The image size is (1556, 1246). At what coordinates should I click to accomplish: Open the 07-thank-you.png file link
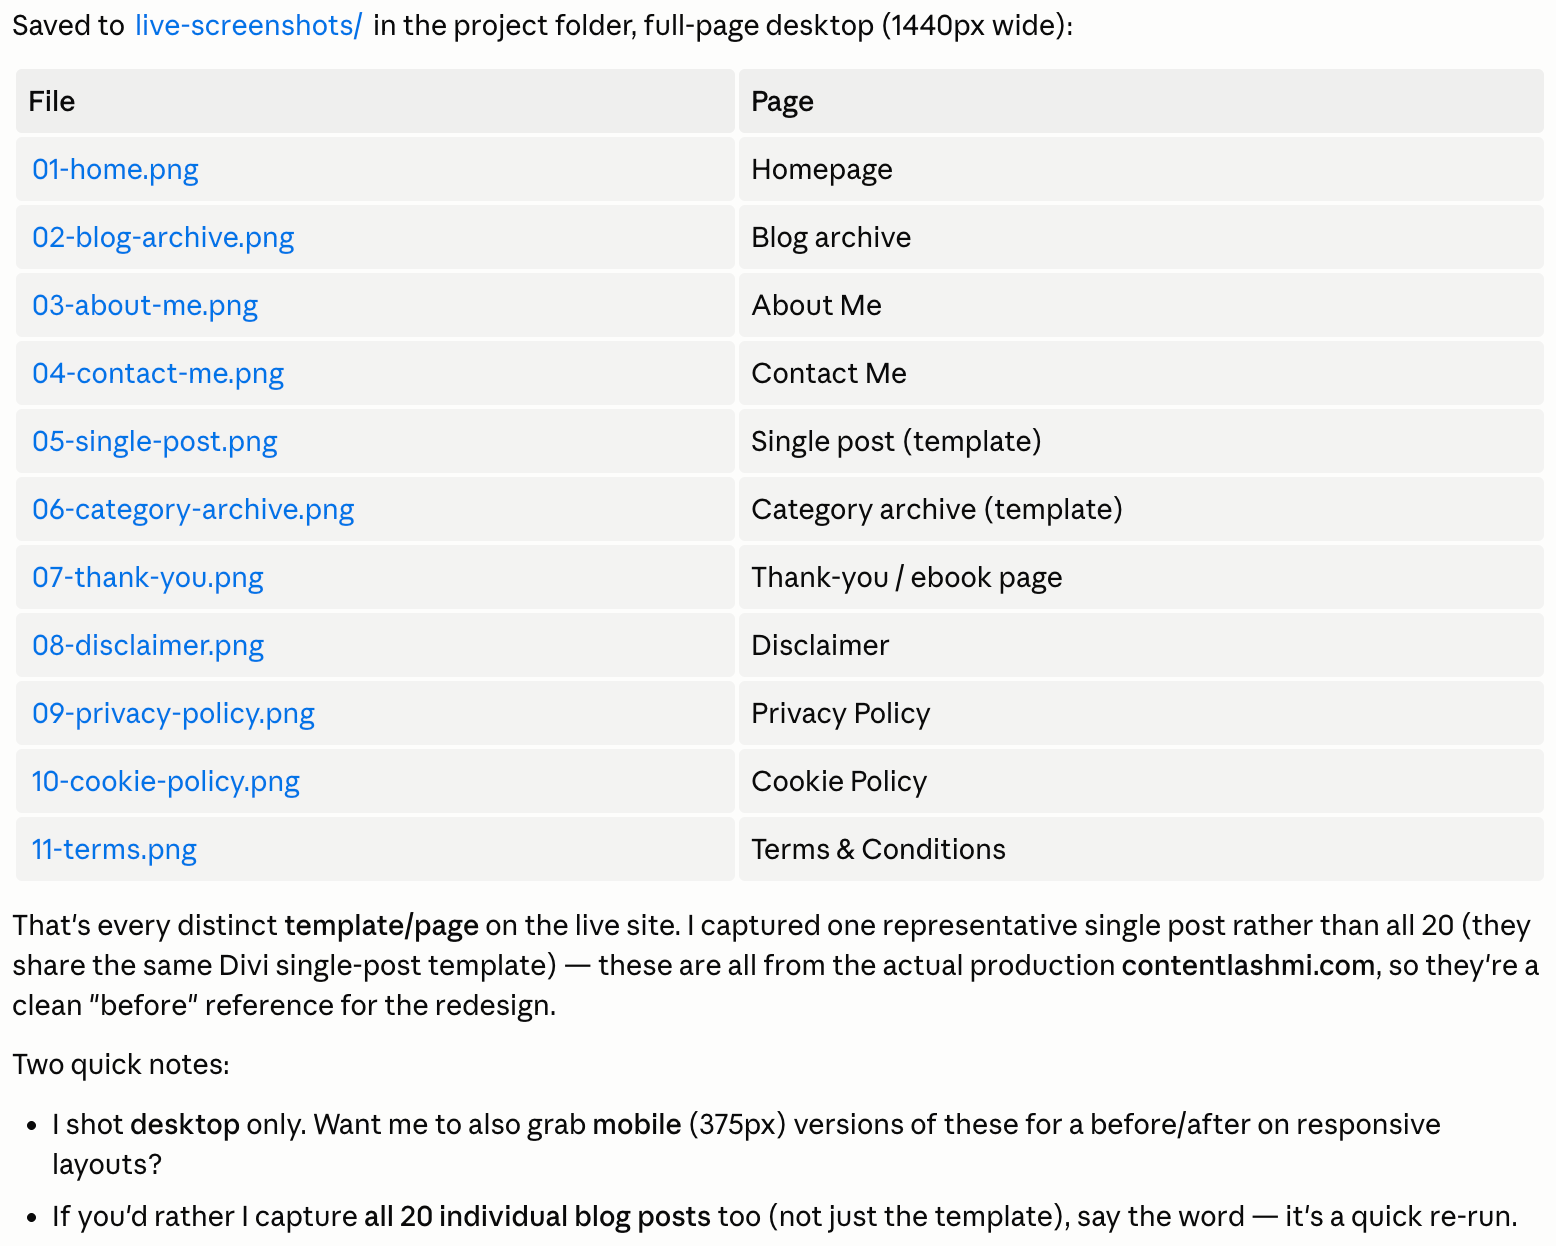point(148,577)
